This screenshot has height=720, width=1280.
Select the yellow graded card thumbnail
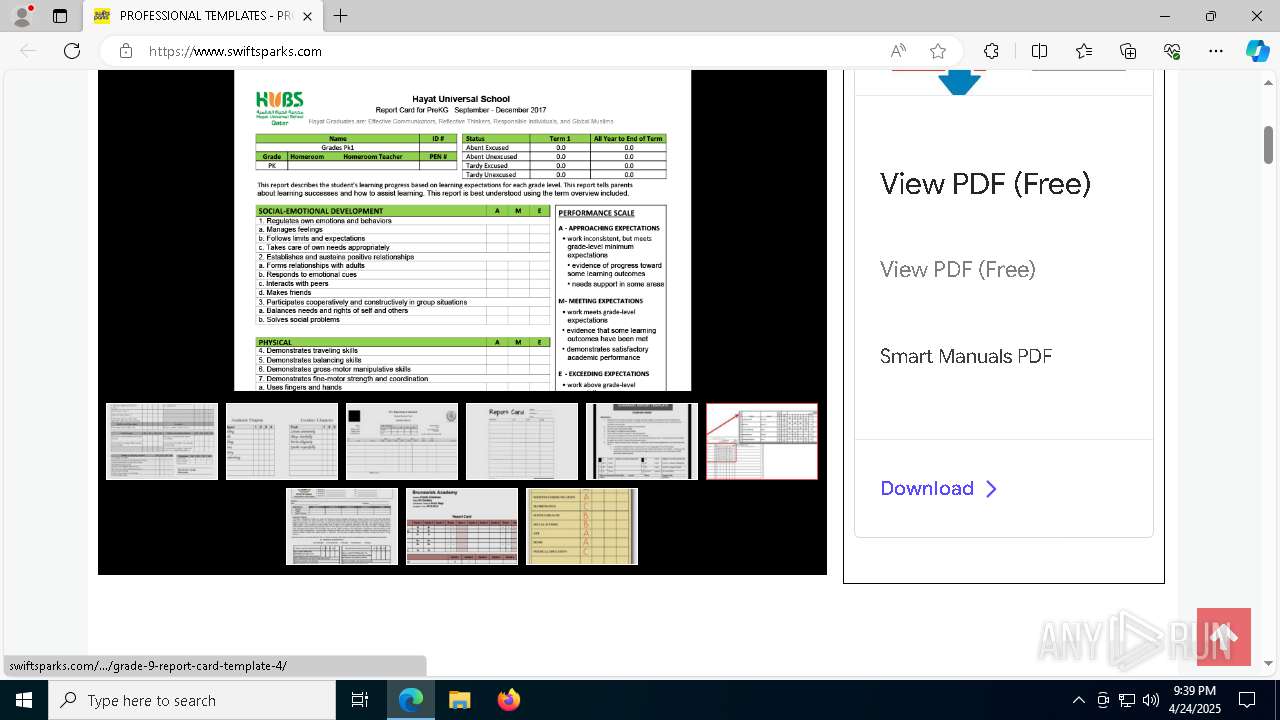[582, 526]
